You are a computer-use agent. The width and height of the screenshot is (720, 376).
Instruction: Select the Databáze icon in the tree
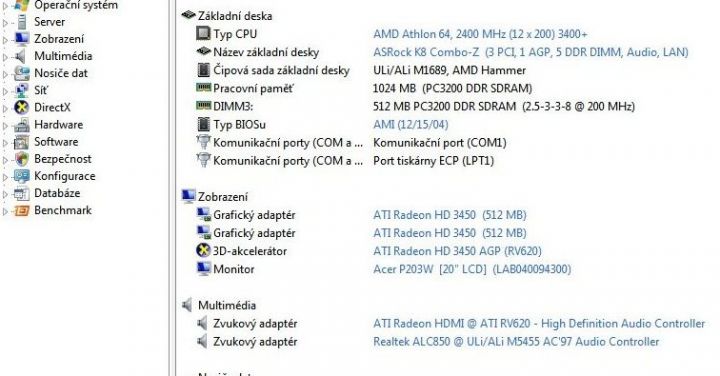(22, 193)
